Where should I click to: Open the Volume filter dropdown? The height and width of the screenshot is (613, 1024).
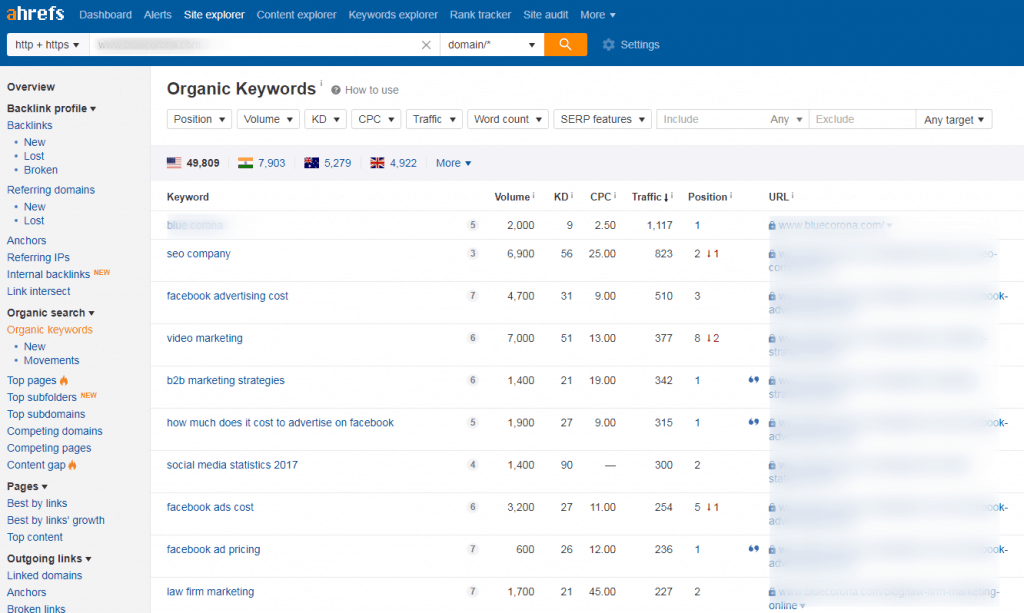(268, 119)
